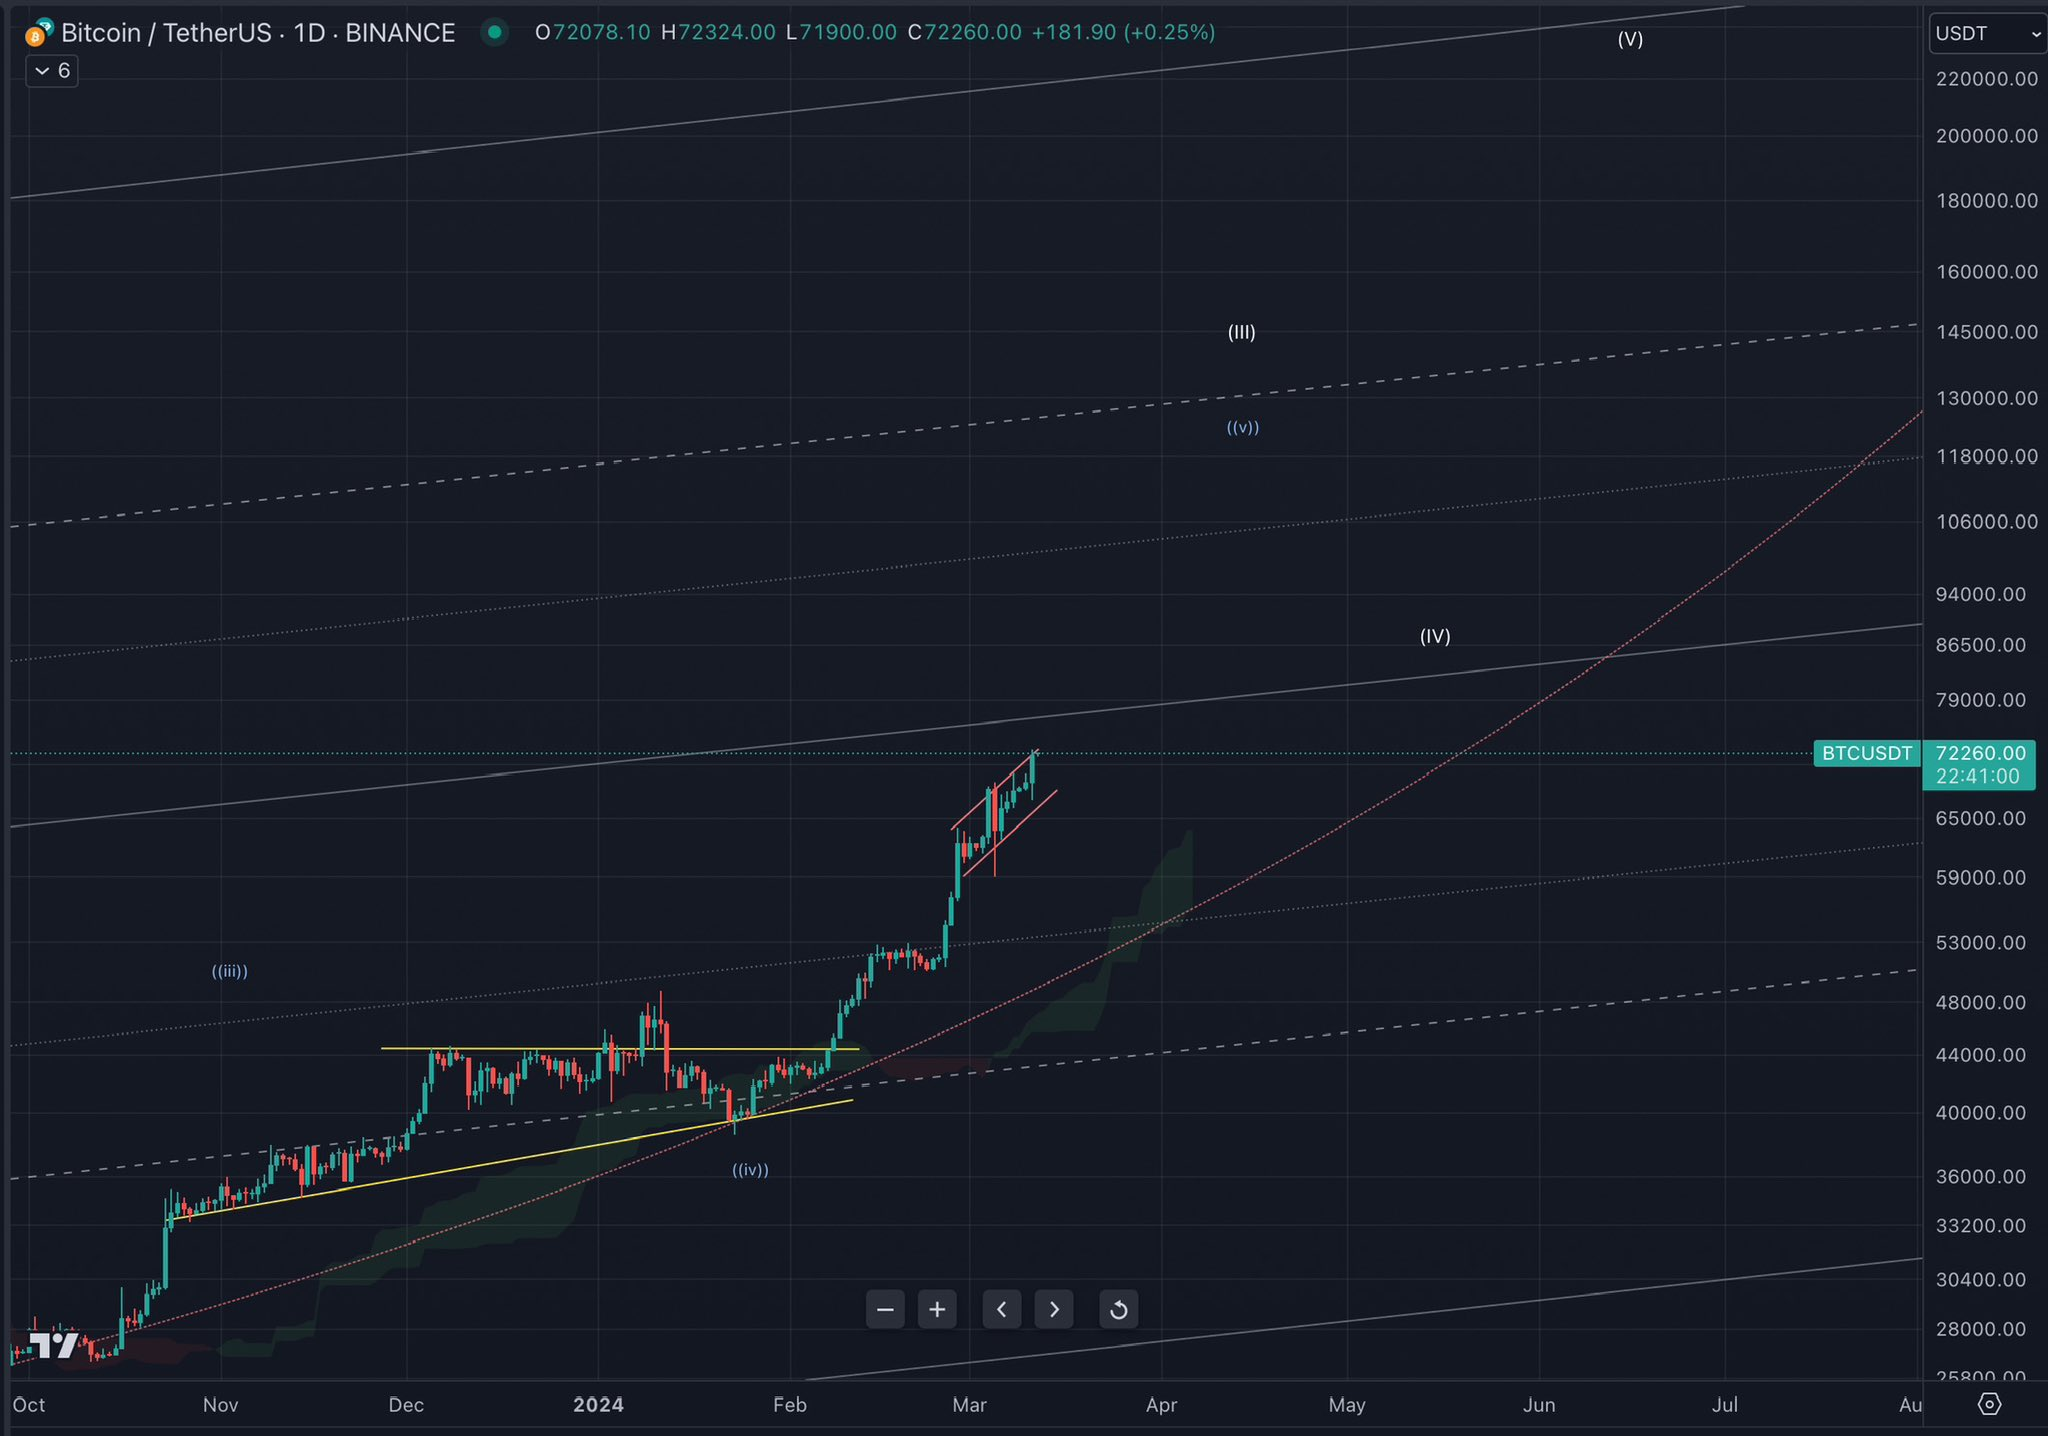Click the 2024 label on time axis
Viewport: 2048px width, 1436px height.
click(x=598, y=1405)
